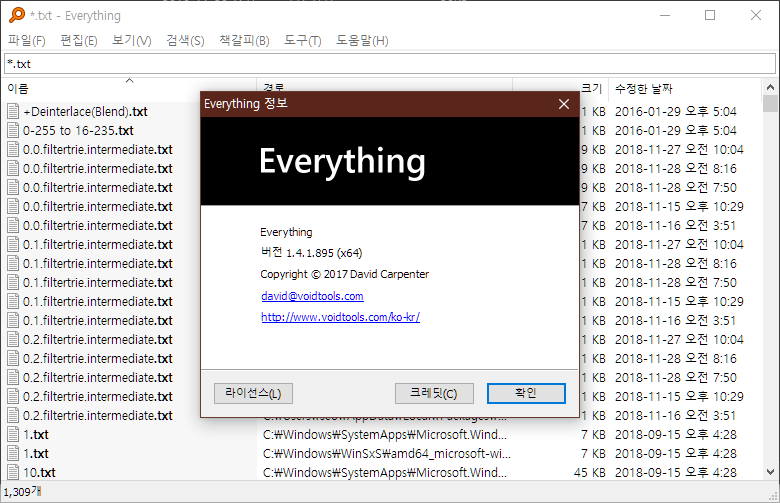Click the 라이선스(L) button

pyautogui.click(x=253, y=394)
